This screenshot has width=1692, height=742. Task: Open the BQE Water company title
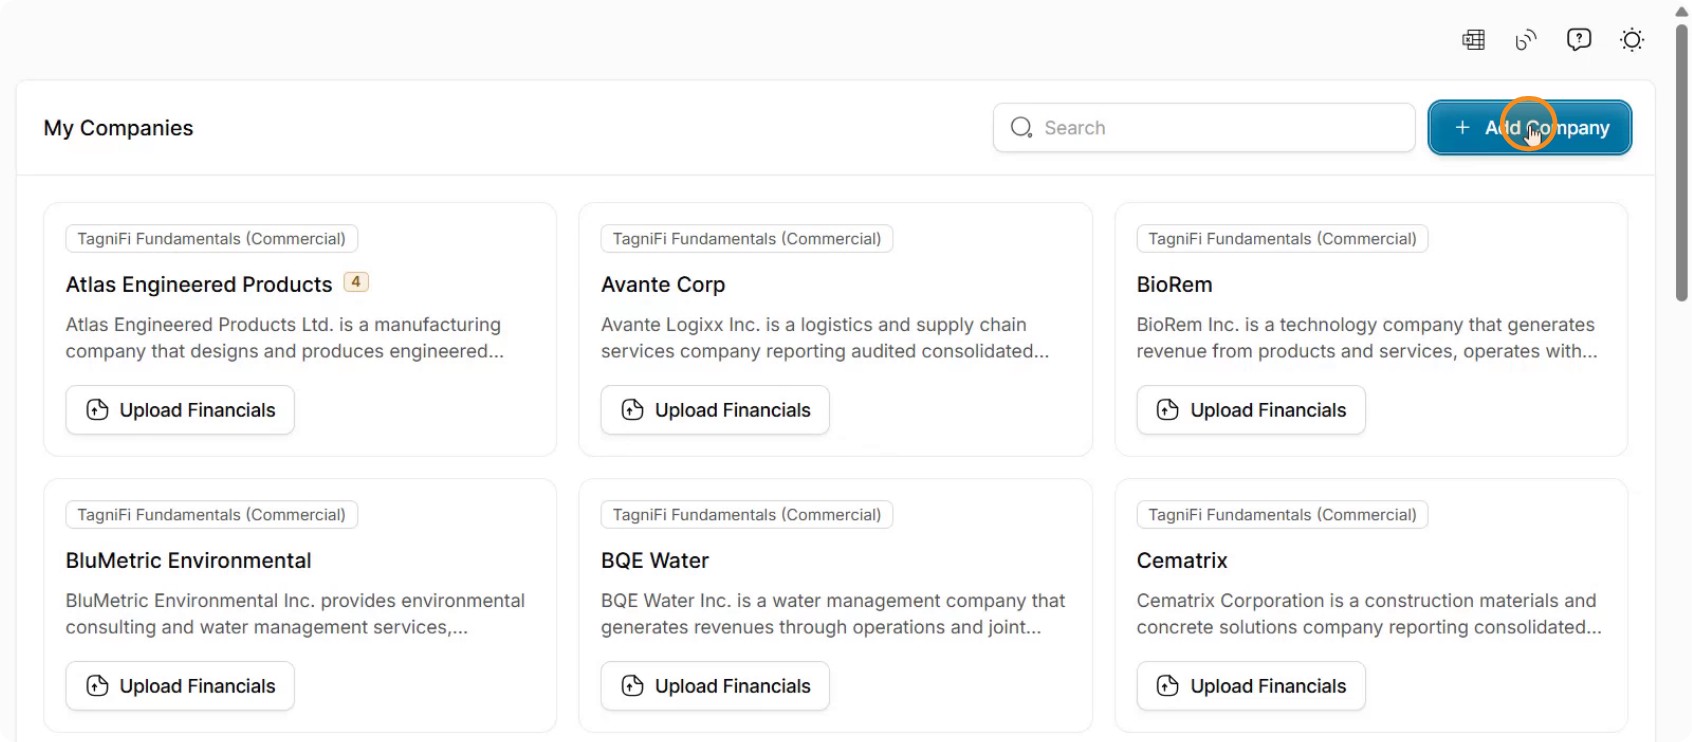(655, 561)
